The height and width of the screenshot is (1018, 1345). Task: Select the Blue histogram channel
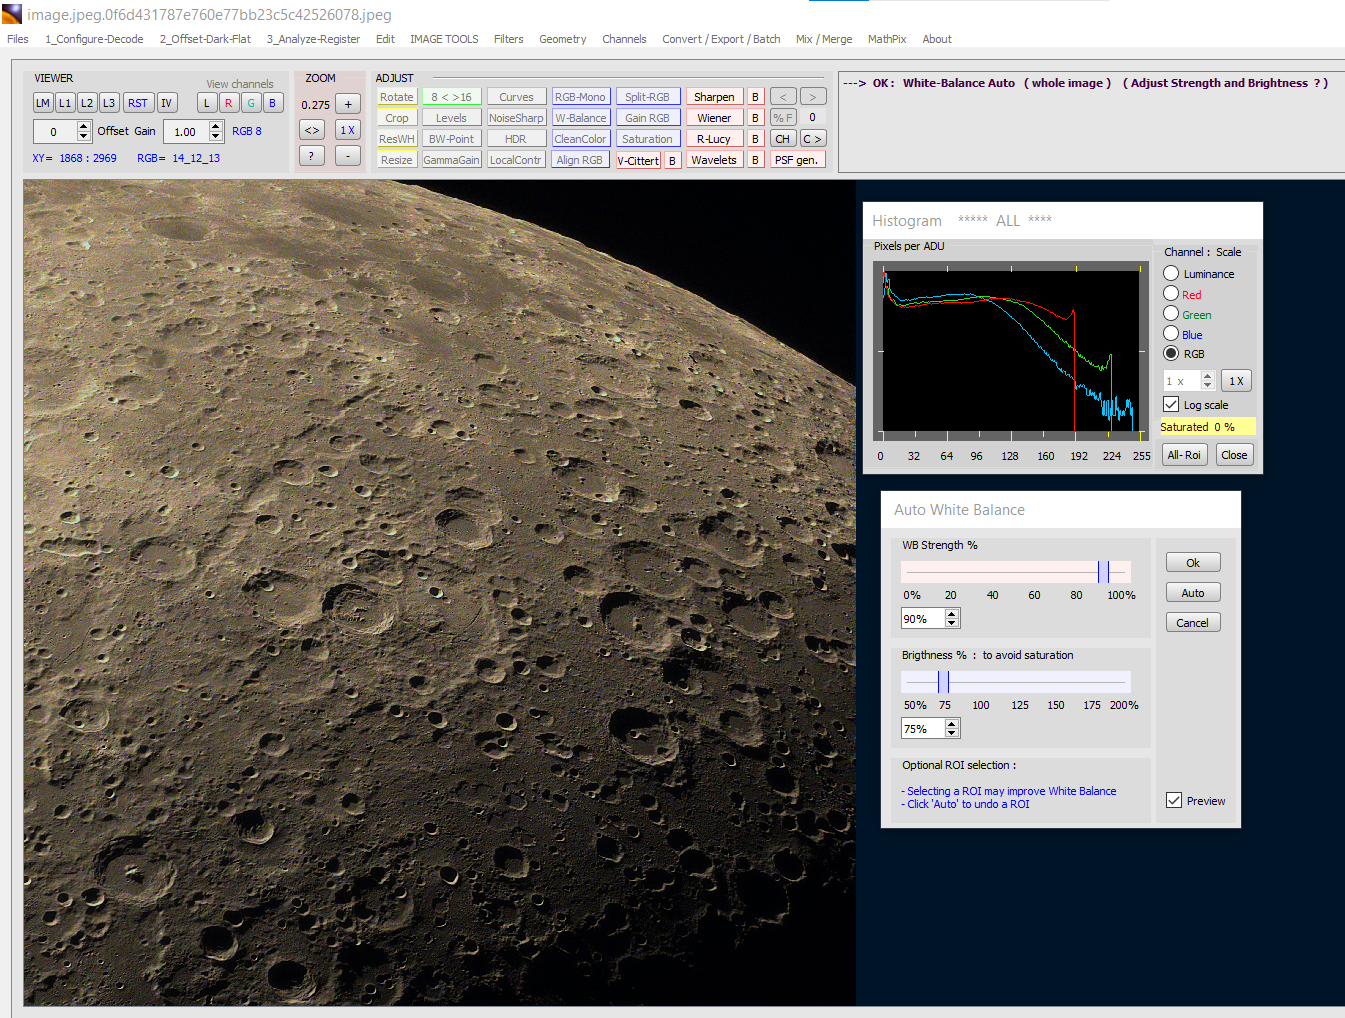1171,334
